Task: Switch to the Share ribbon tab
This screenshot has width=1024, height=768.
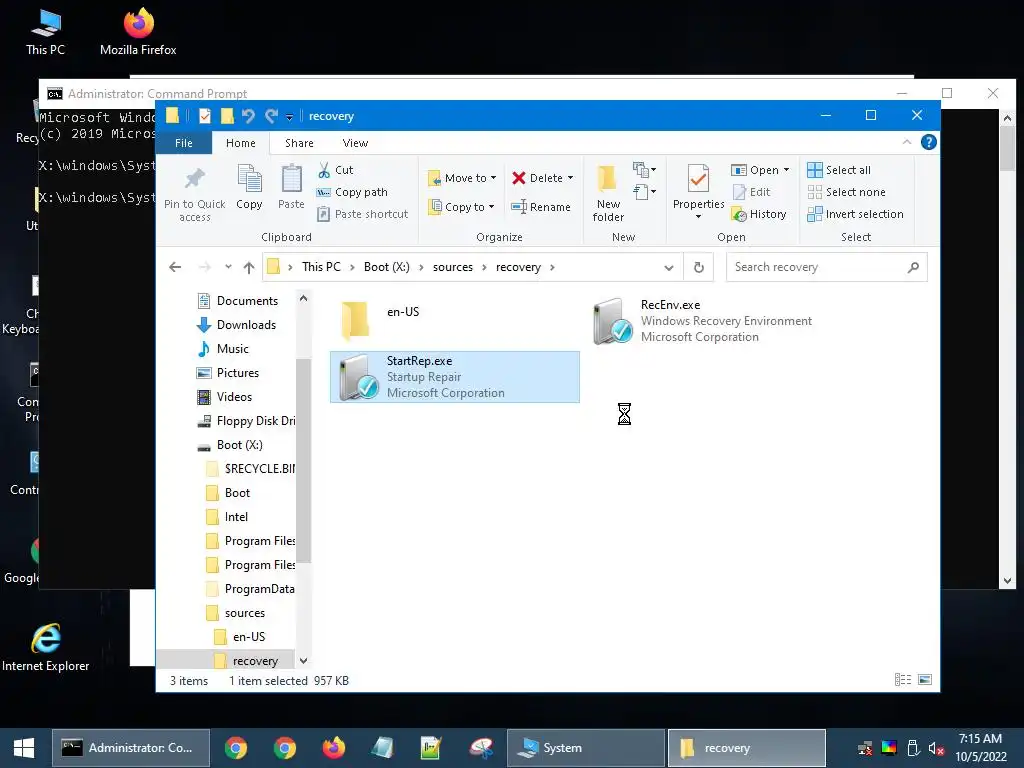Action: pyautogui.click(x=299, y=143)
